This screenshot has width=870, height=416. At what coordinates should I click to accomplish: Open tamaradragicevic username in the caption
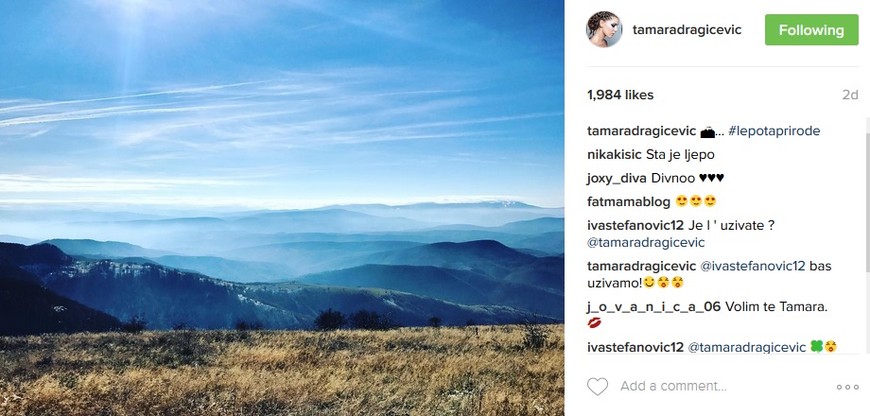tap(641, 132)
